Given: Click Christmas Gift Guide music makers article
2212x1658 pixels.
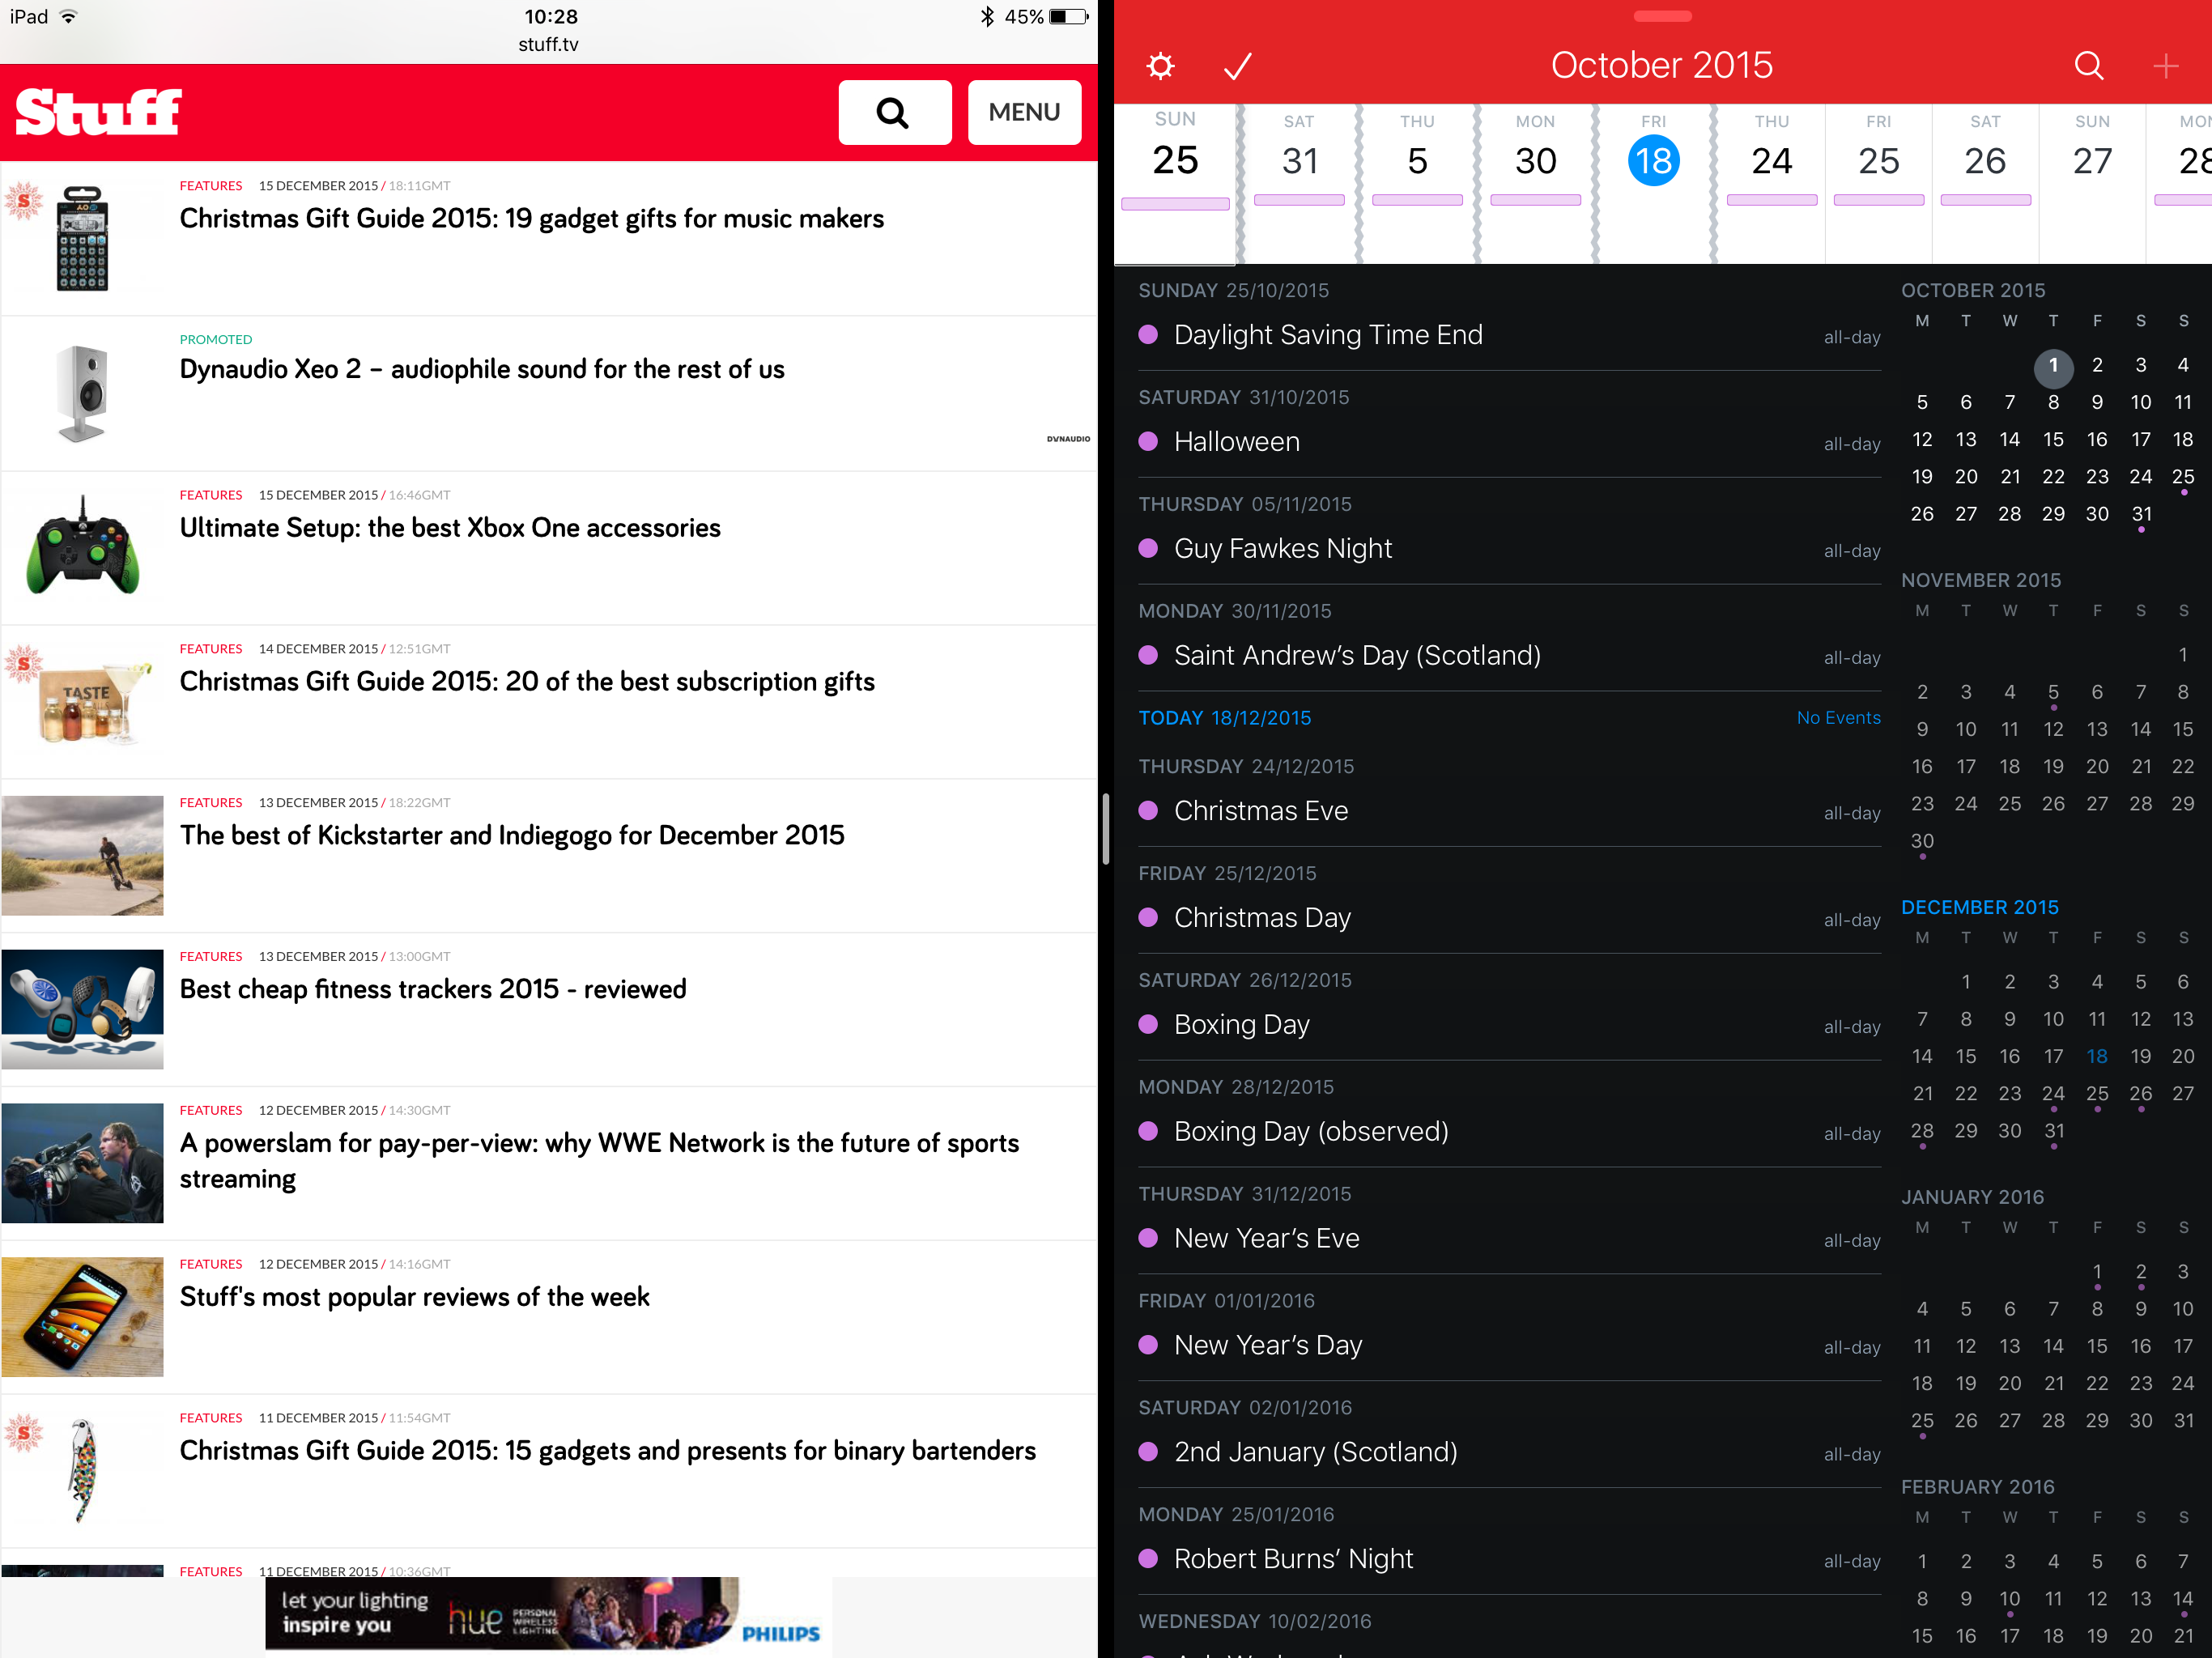Looking at the screenshot, I should (x=531, y=218).
